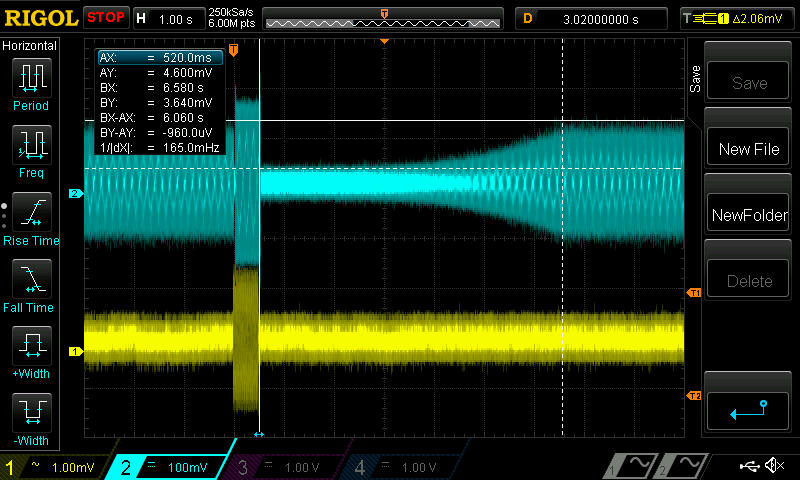Toggle the sound speaker icon
The image size is (800, 480).
pyautogui.click(x=774, y=466)
